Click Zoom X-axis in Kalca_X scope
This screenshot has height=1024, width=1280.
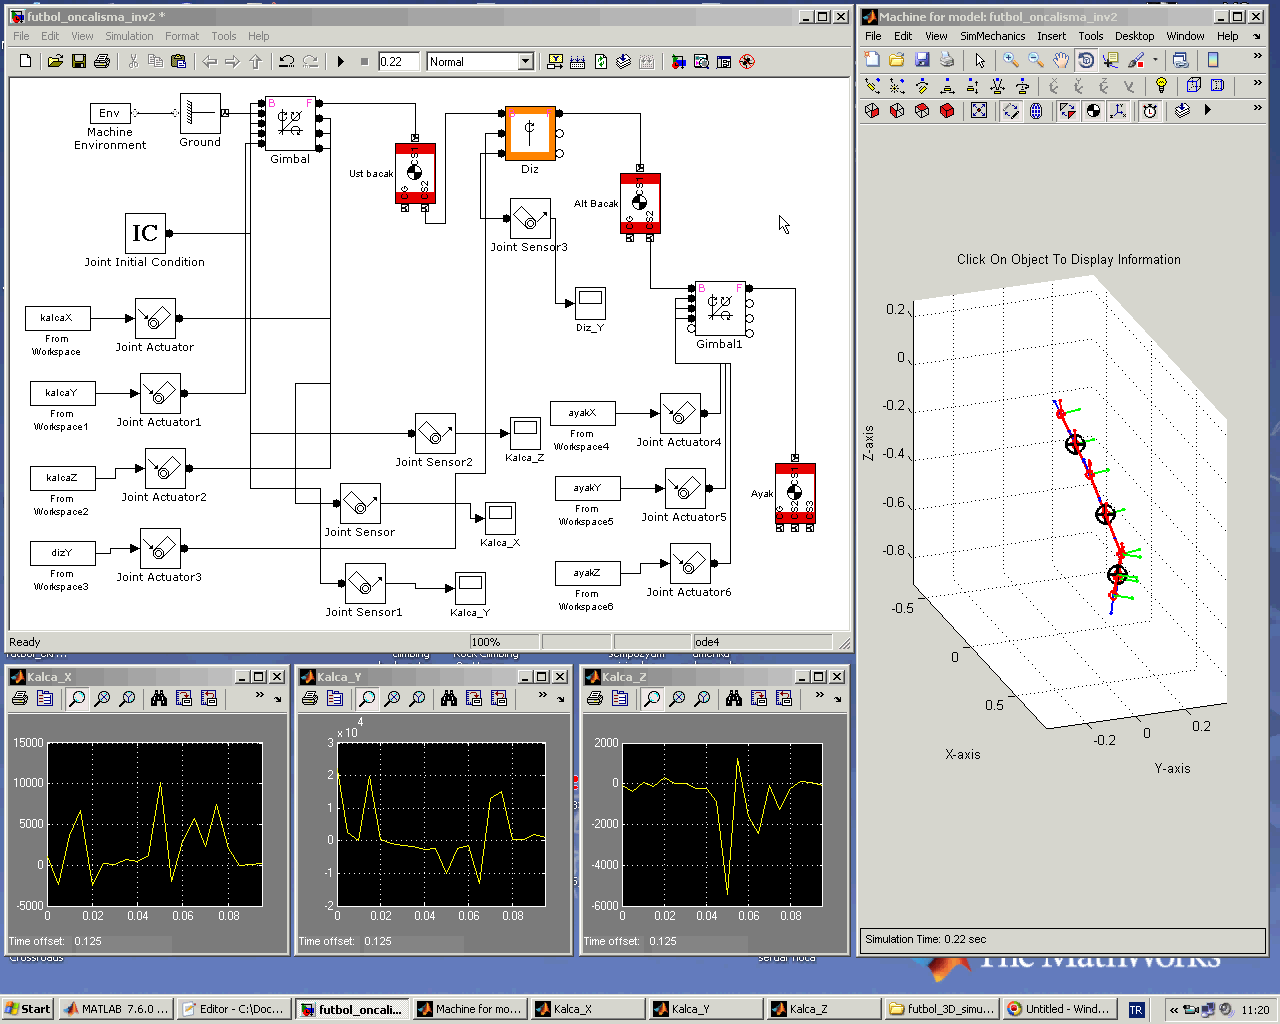[102, 698]
